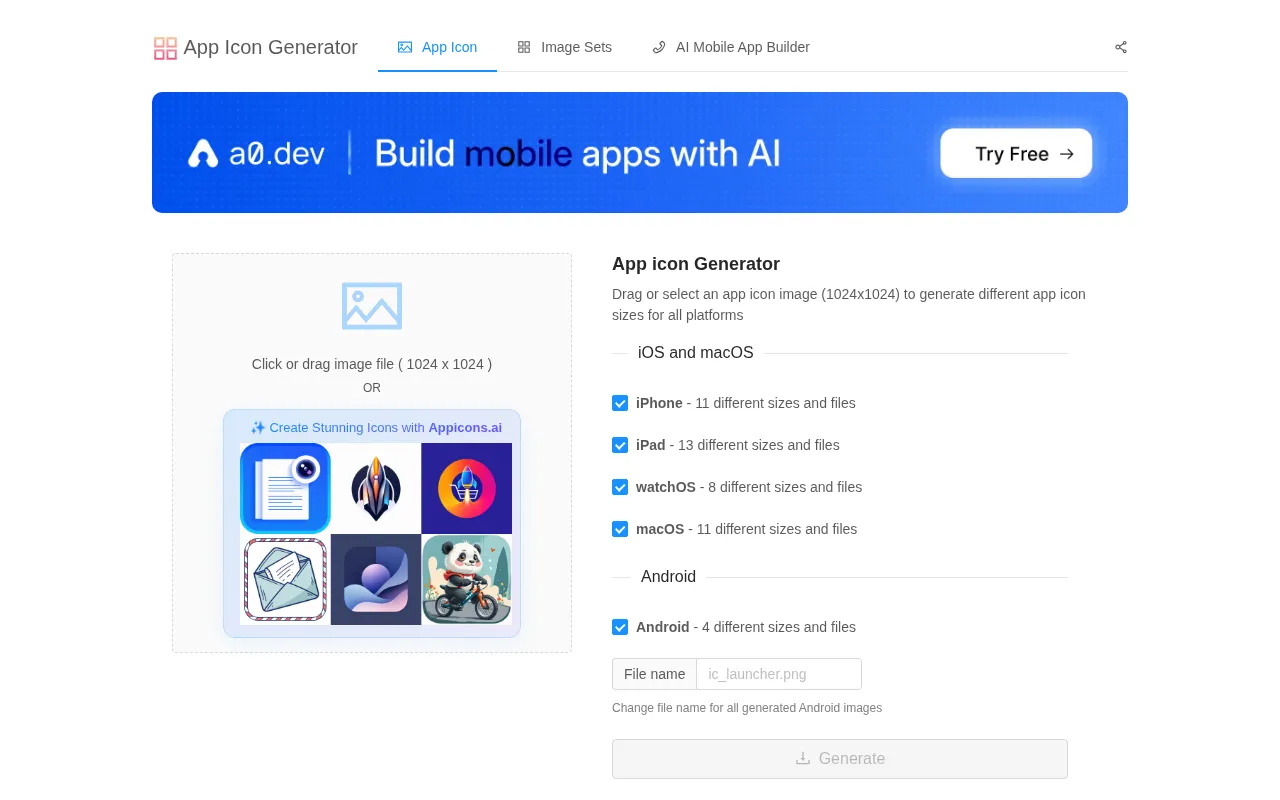Click the 'Build mobile apps with AI' banner text

click(x=577, y=153)
